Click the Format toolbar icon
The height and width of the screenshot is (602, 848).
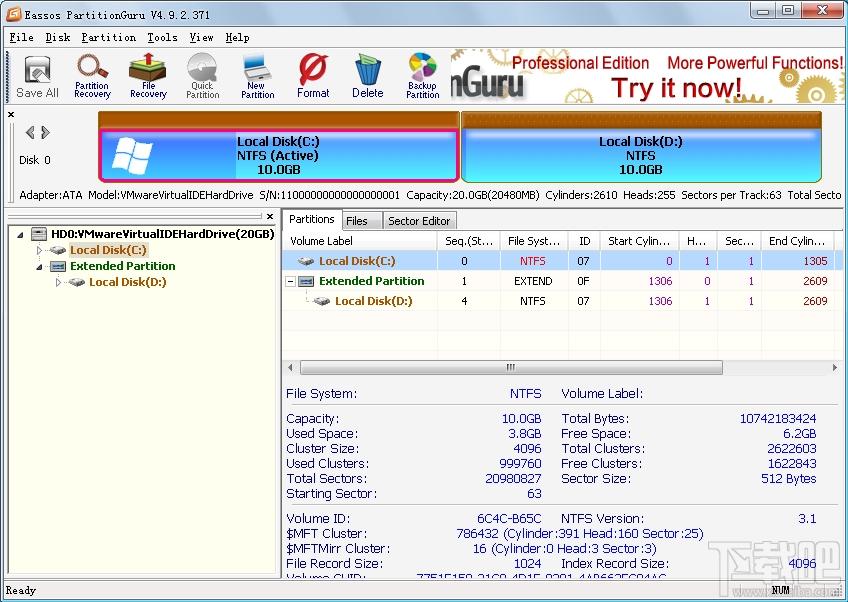coord(313,76)
